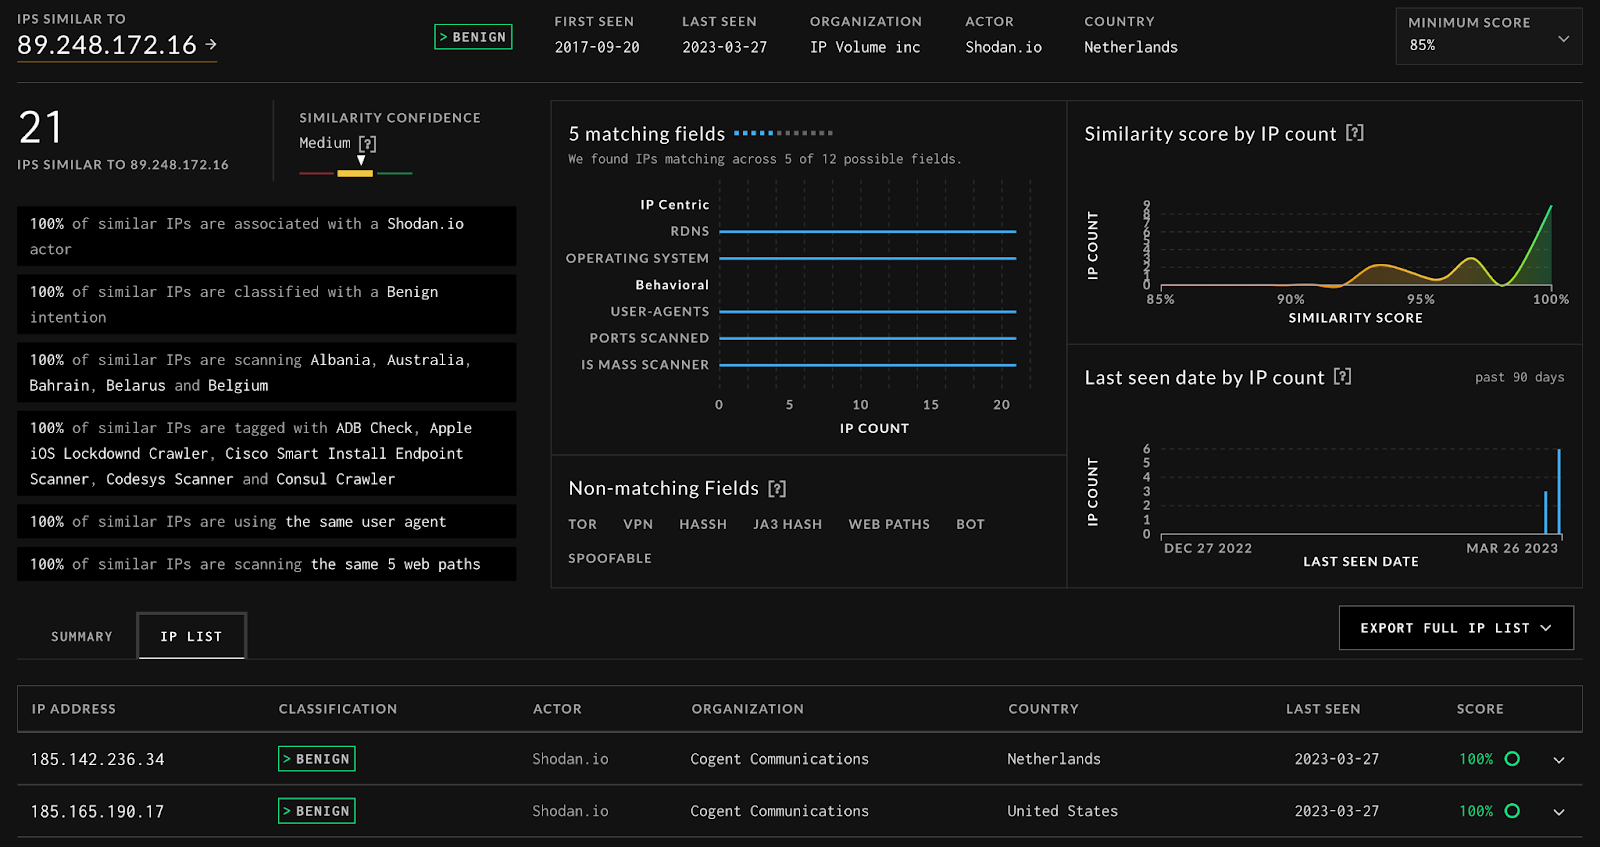This screenshot has height=847, width=1600.
Task: Click help icon beside Last seen date by IP count
Action: tap(1343, 377)
